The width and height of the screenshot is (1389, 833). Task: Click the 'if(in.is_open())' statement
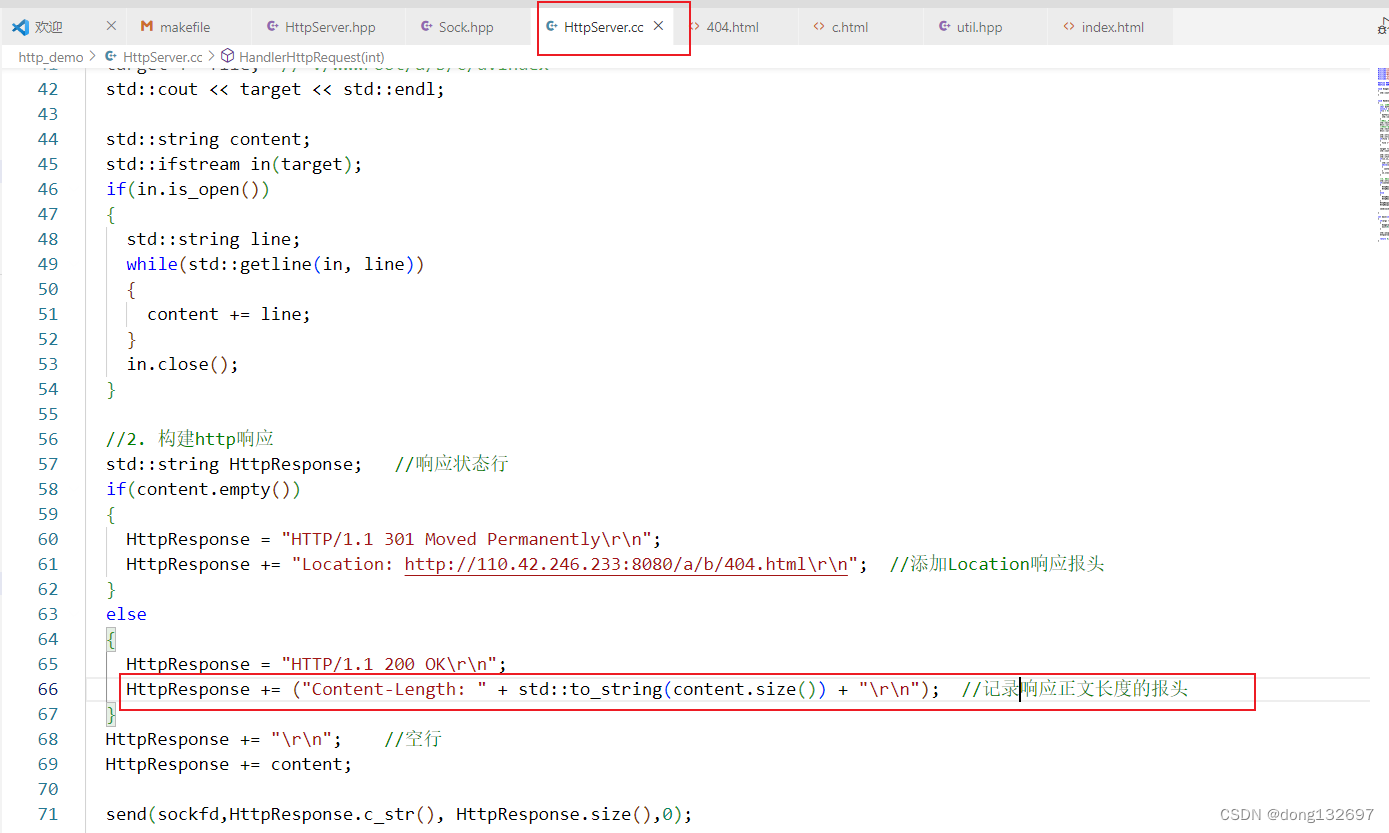[x=188, y=189]
